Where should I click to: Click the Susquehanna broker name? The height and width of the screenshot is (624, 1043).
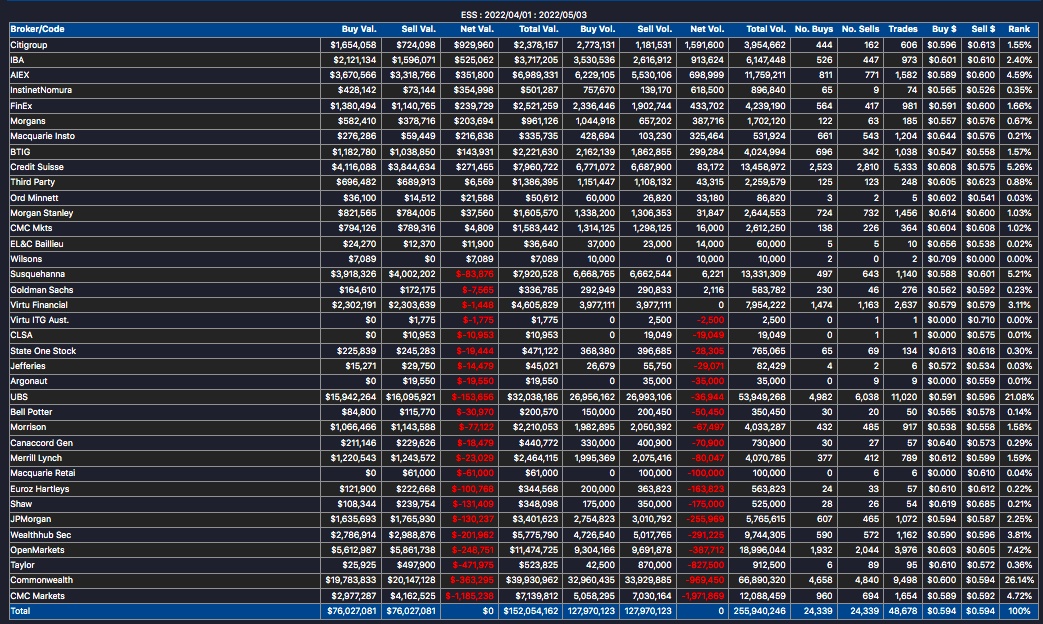tap(37, 273)
